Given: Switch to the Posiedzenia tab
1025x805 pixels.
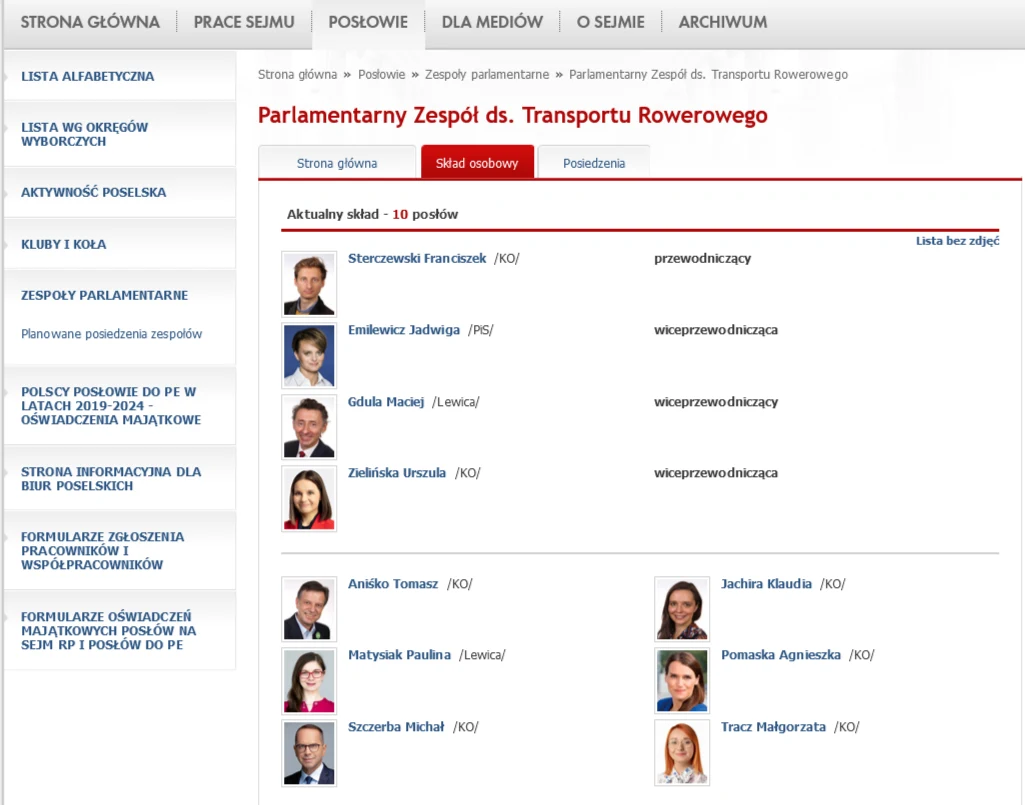Looking at the screenshot, I should pyautogui.click(x=594, y=163).
